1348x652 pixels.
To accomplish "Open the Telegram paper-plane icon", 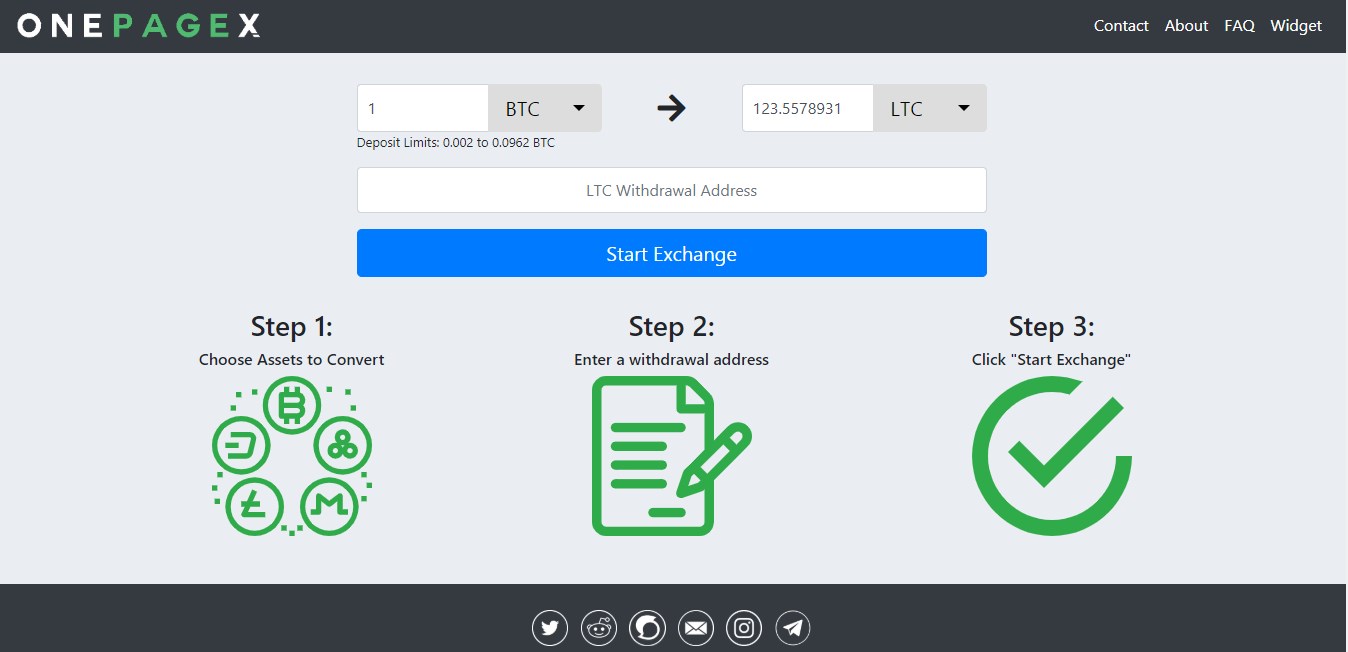I will 793,628.
